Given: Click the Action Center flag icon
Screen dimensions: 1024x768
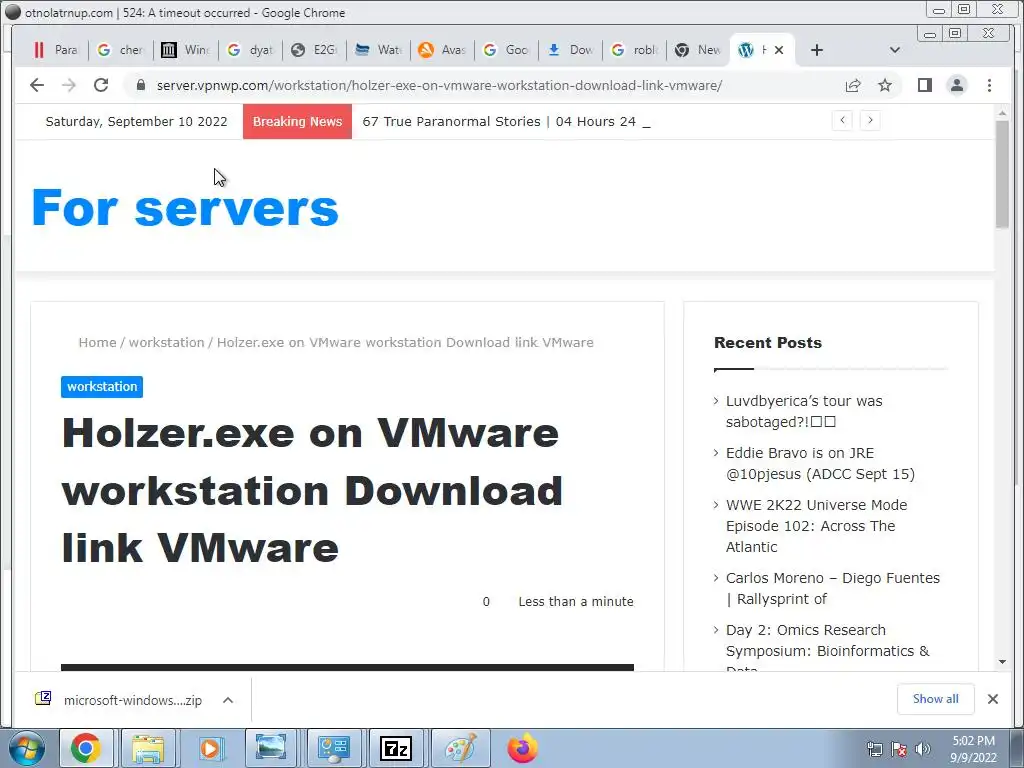Looking at the screenshot, I should 899,749.
